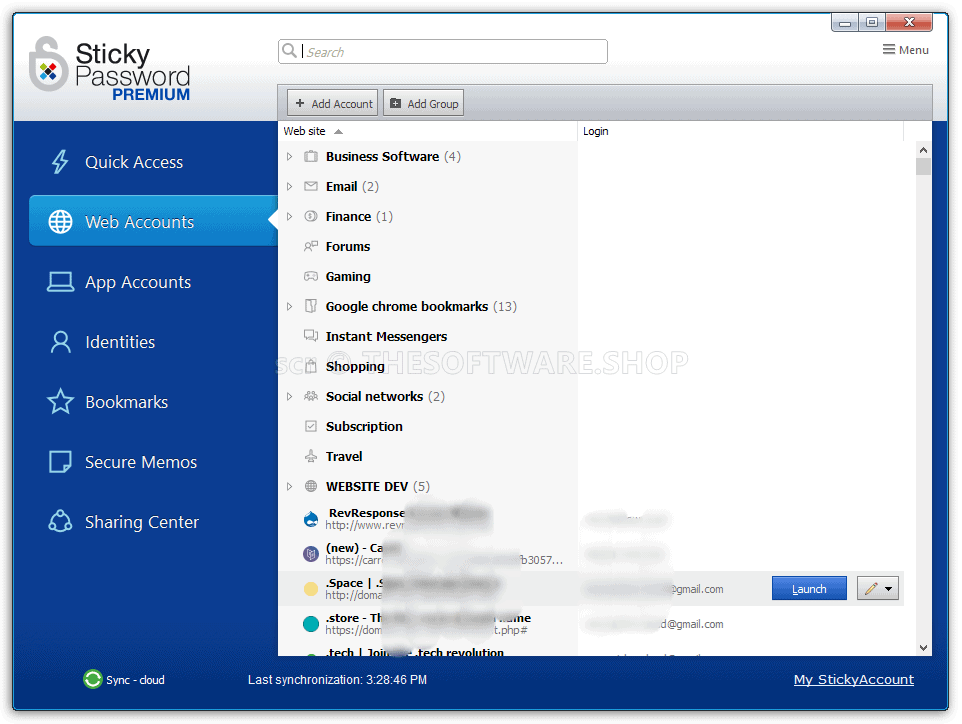962x724 pixels.
Task: Click the Sticky Password padlock logo
Action: (x=48, y=64)
